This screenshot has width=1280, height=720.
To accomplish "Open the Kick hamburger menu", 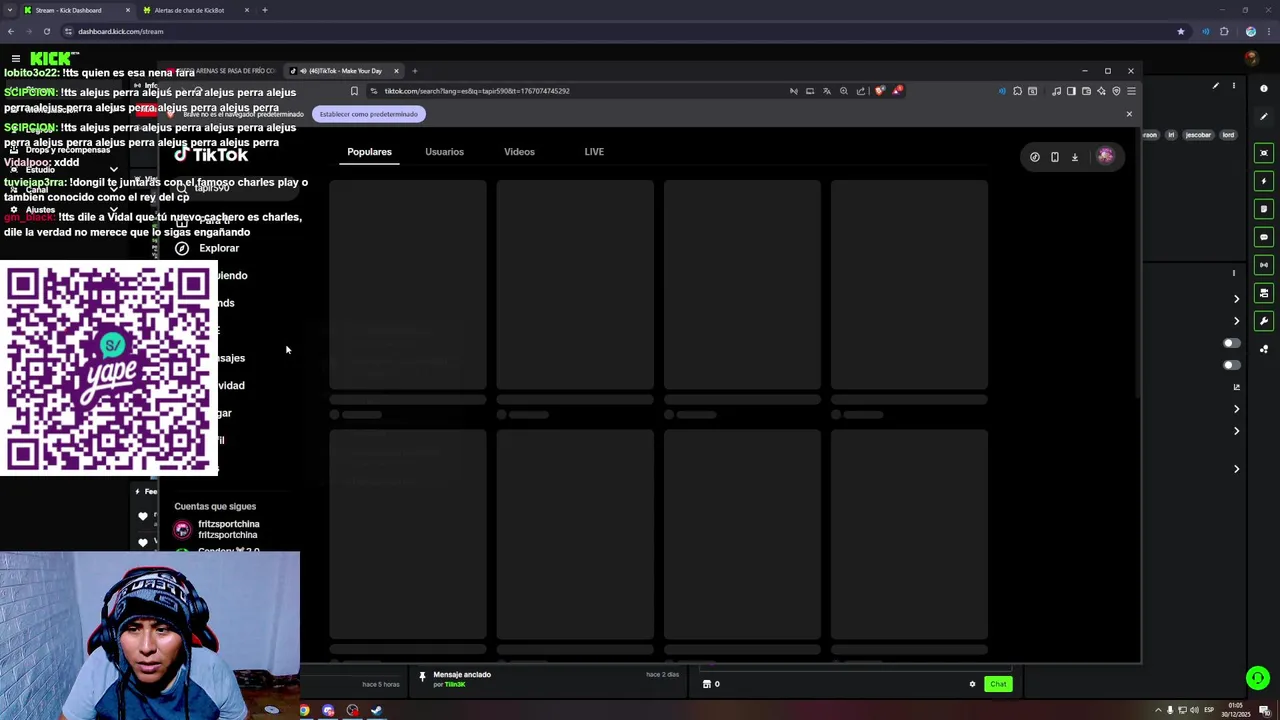I will [x=16, y=59].
